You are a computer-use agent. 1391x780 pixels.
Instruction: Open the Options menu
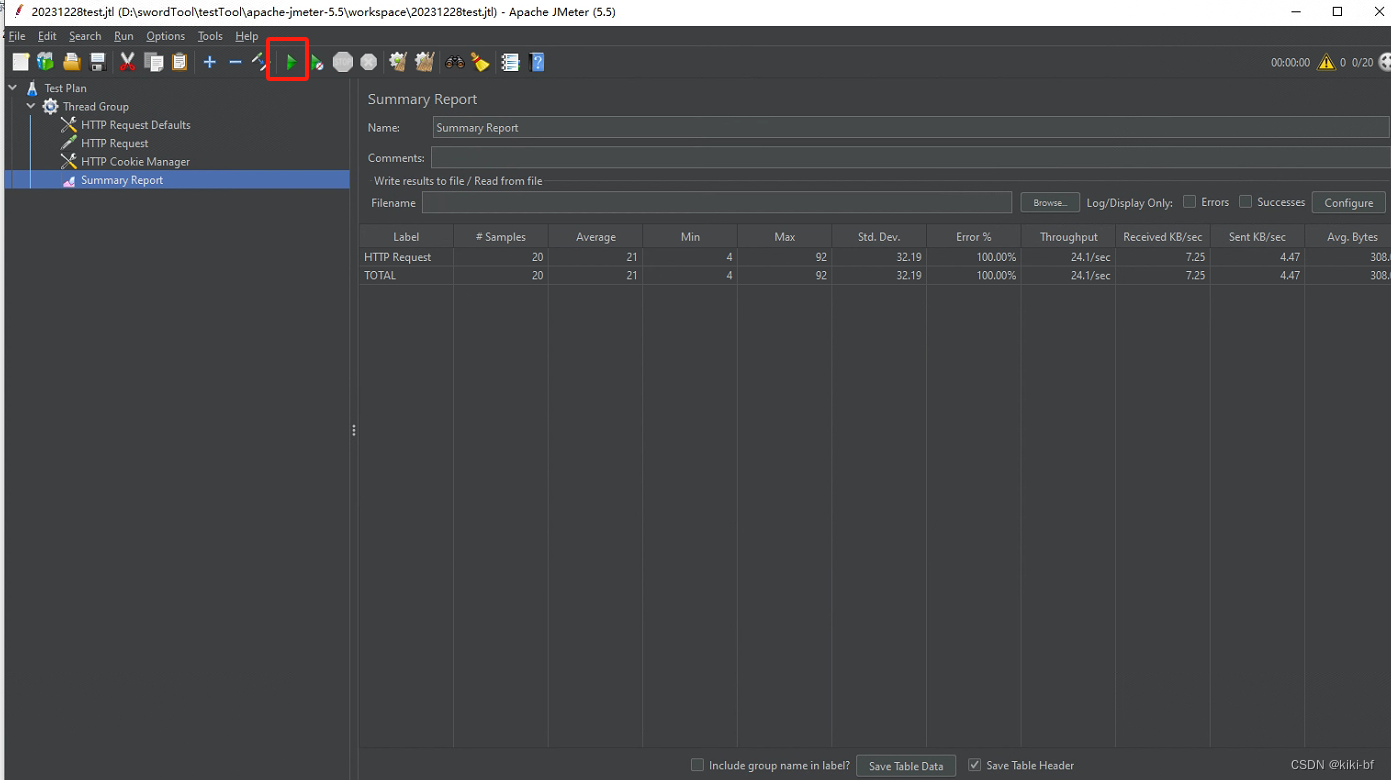(x=166, y=36)
